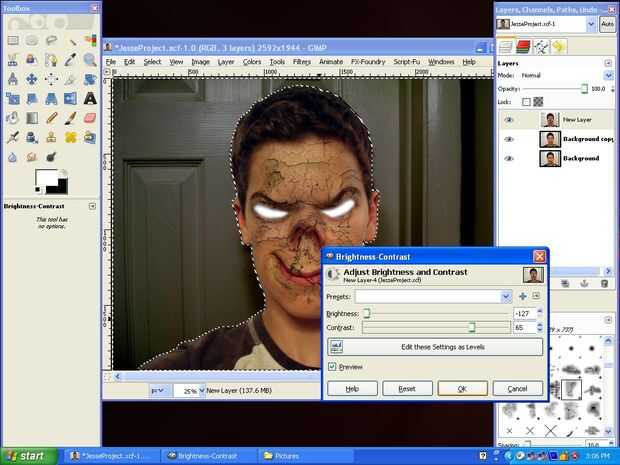Select the Foreground Select tool
The height and width of the screenshot is (465, 620).
[x=32, y=60]
